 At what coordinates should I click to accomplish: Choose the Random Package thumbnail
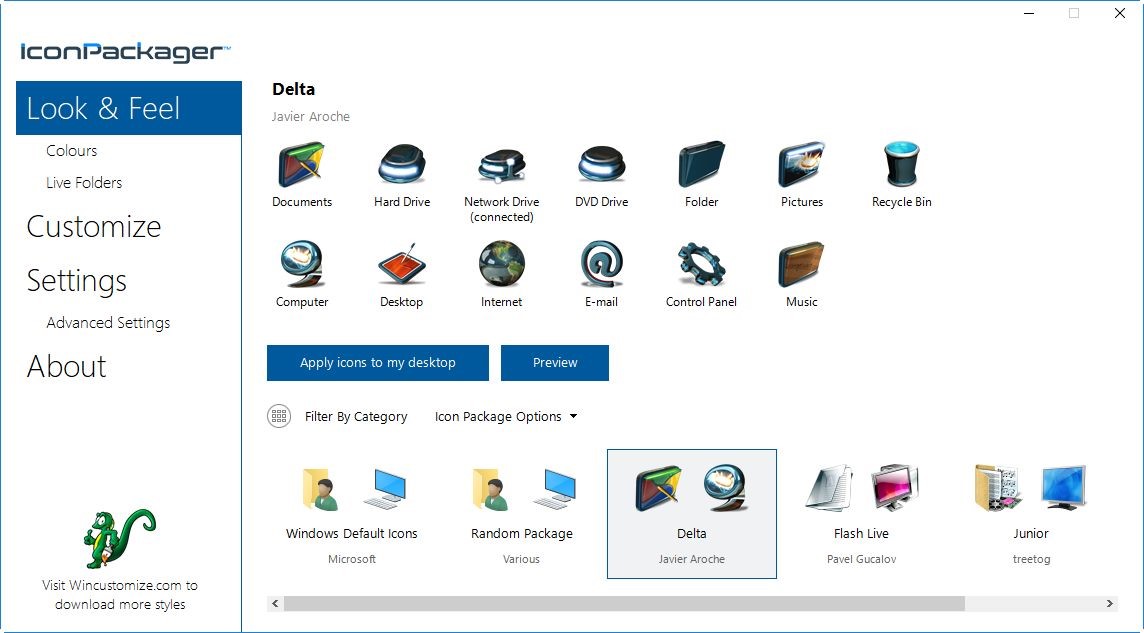coord(522,513)
